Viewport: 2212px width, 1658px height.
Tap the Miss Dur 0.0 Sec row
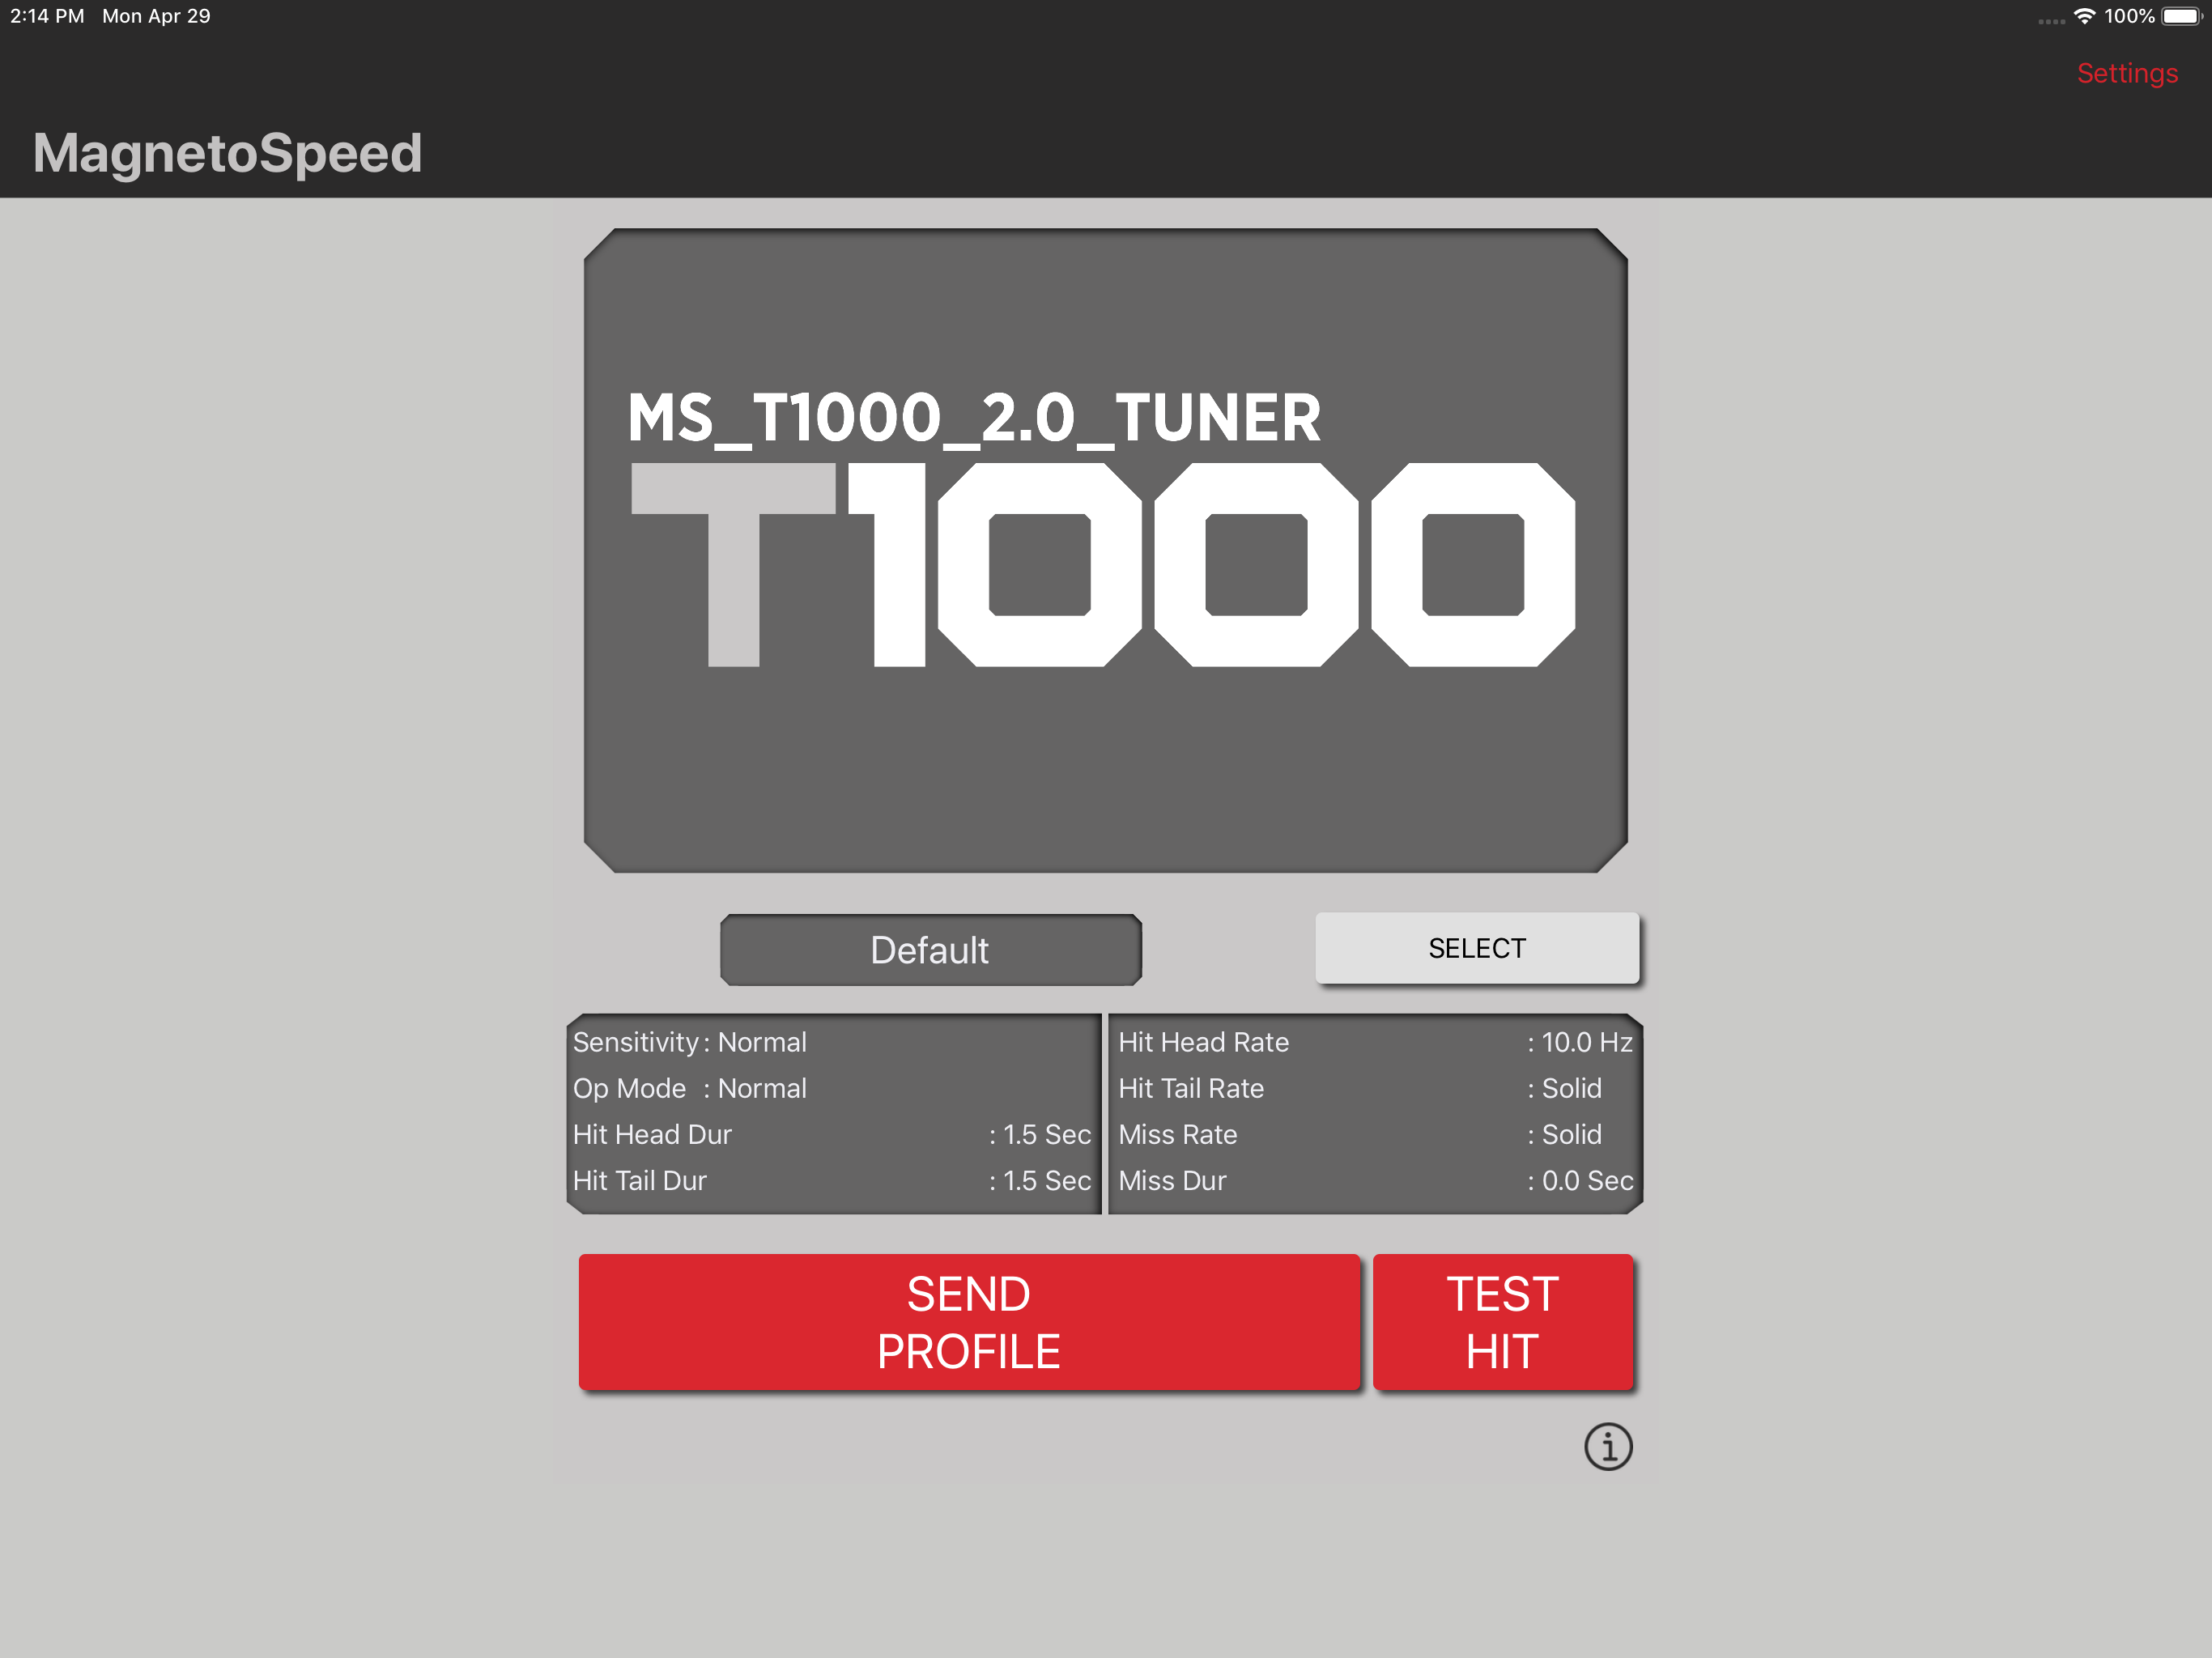coord(1374,1180)
